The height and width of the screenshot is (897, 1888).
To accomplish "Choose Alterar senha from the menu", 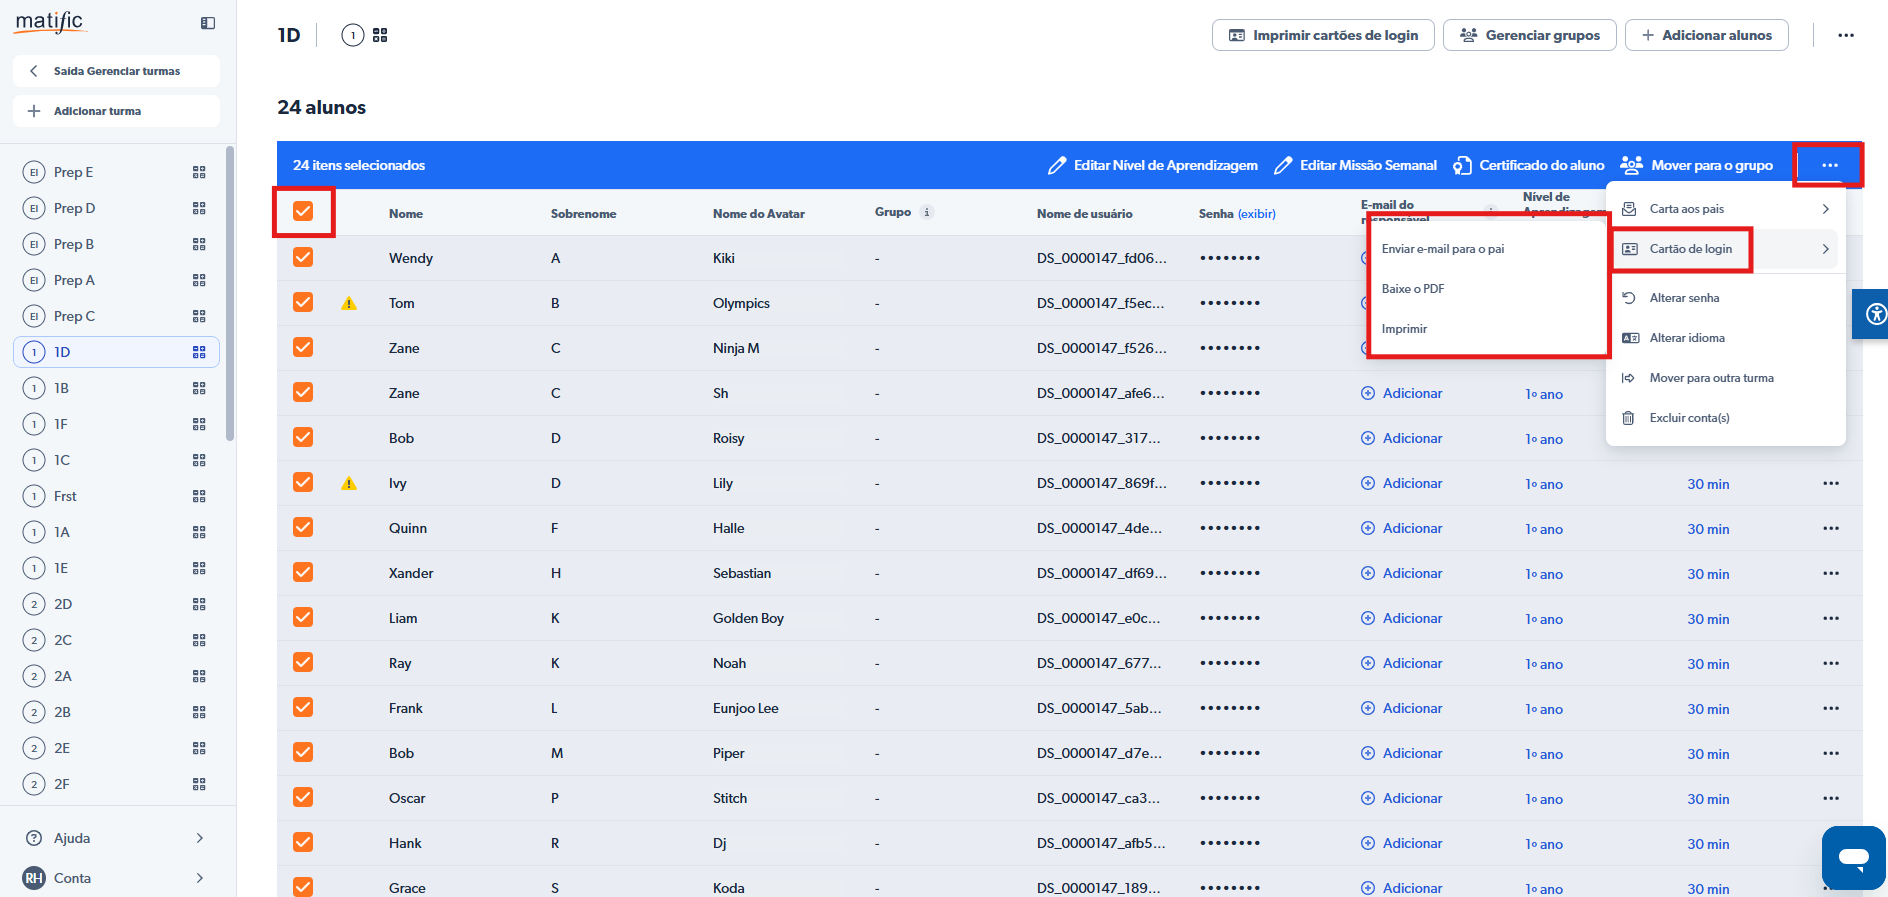I will click(1684, 298).
